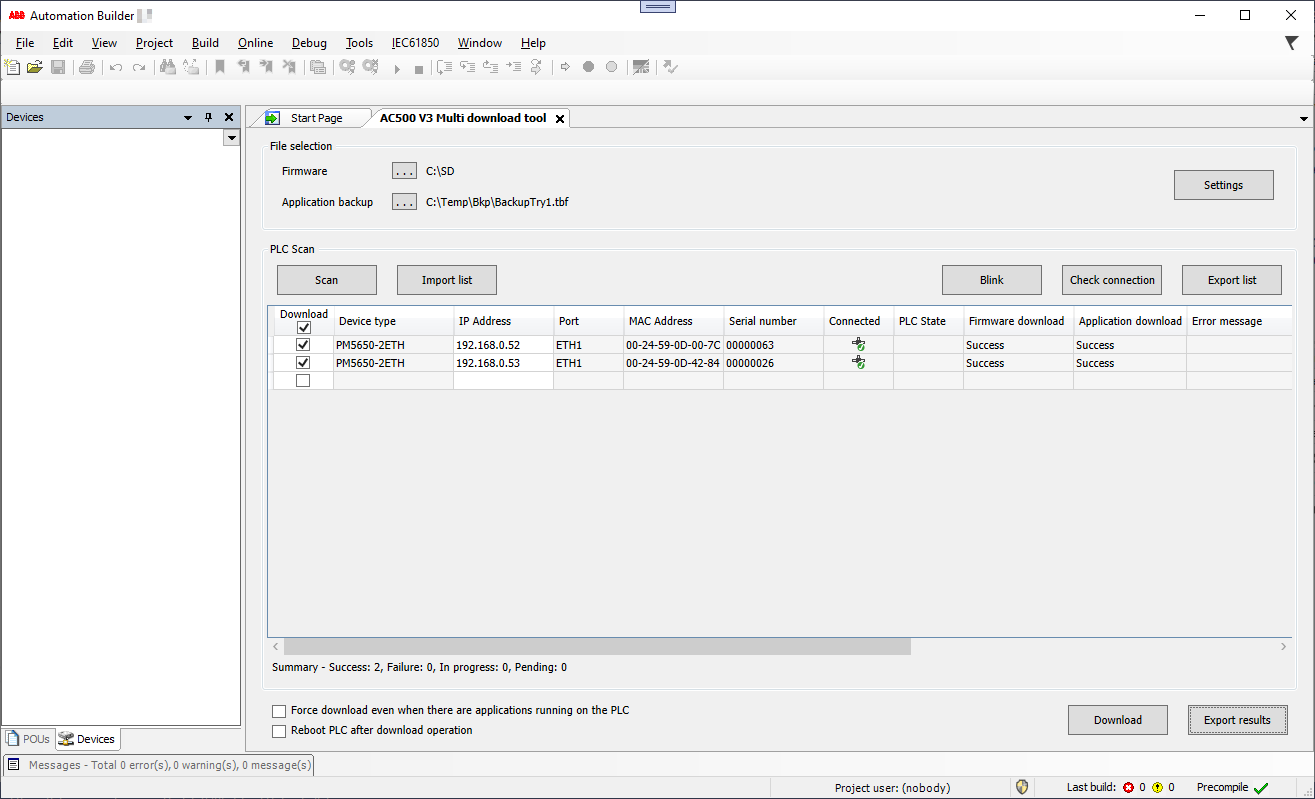The width and height of the screenshot is (1315, 799).
Task: Click the checkmark icon at toolbar end
Action: click(671, 67)
